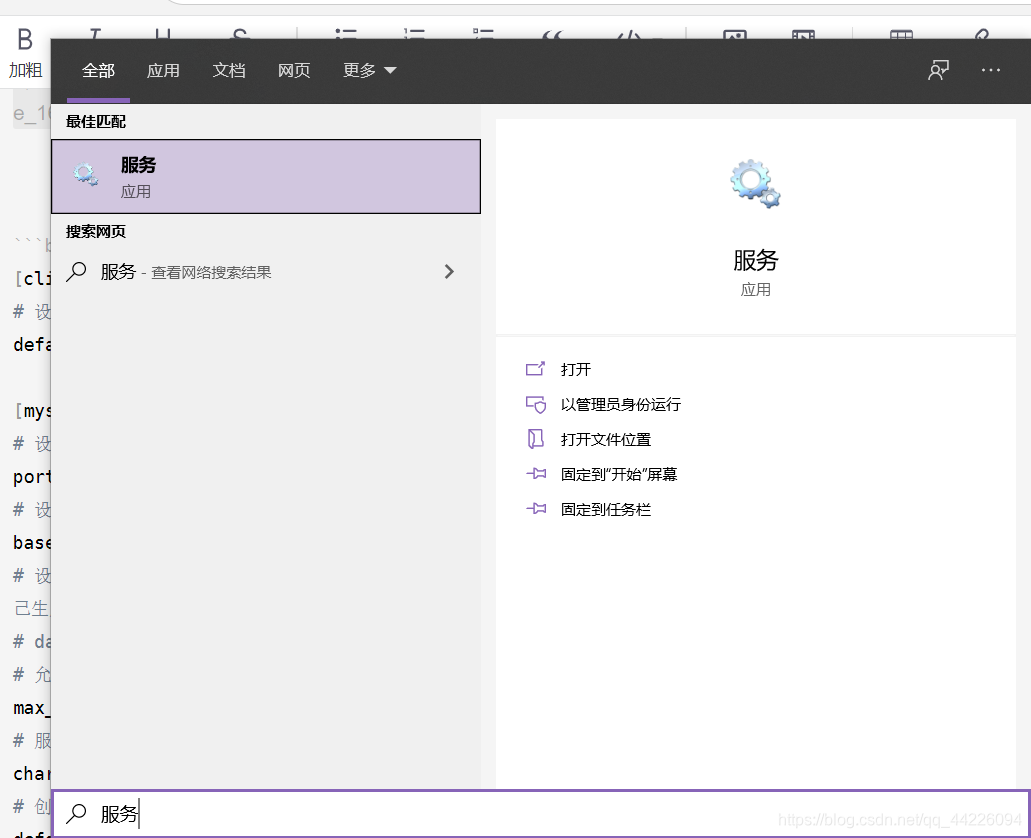Viewport: 1031px width, 838px height.
Task: Expand the 更多 dropdown menu
Action: point(370,70)
